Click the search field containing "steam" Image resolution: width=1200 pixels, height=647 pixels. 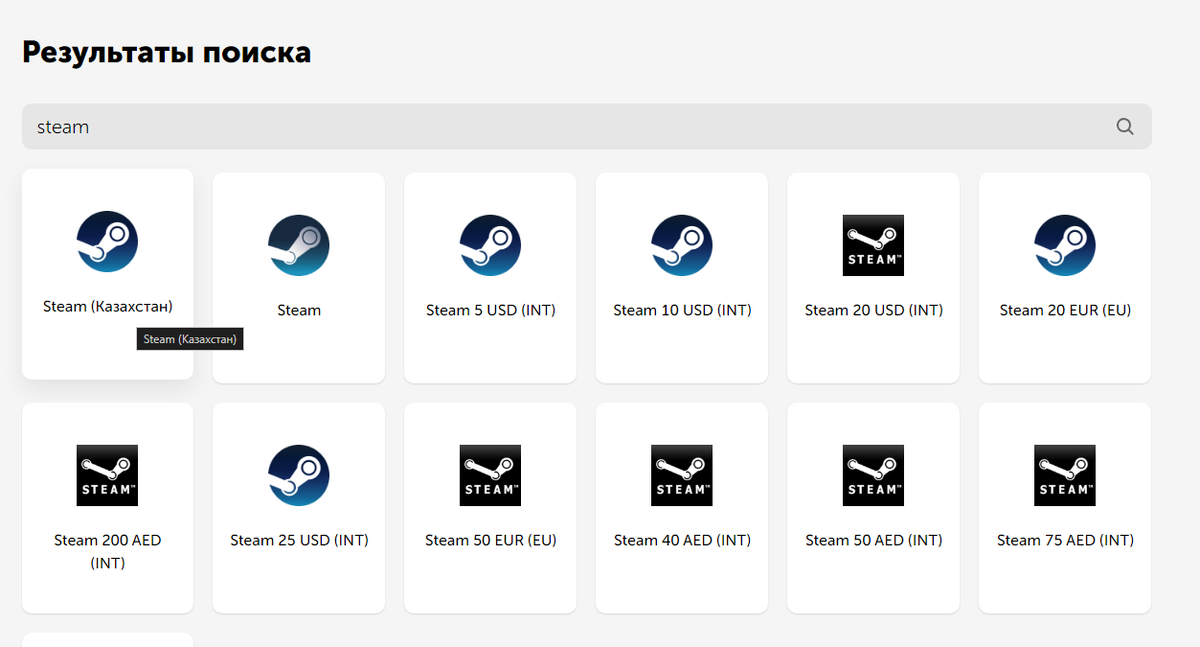coord(587,127)
